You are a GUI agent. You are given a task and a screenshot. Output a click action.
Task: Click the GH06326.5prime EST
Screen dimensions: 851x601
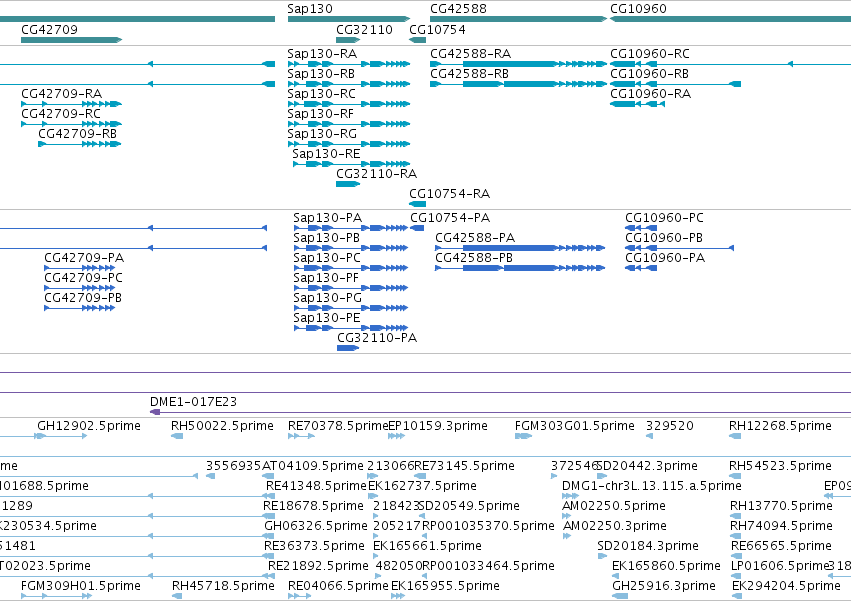click(269, 536)
